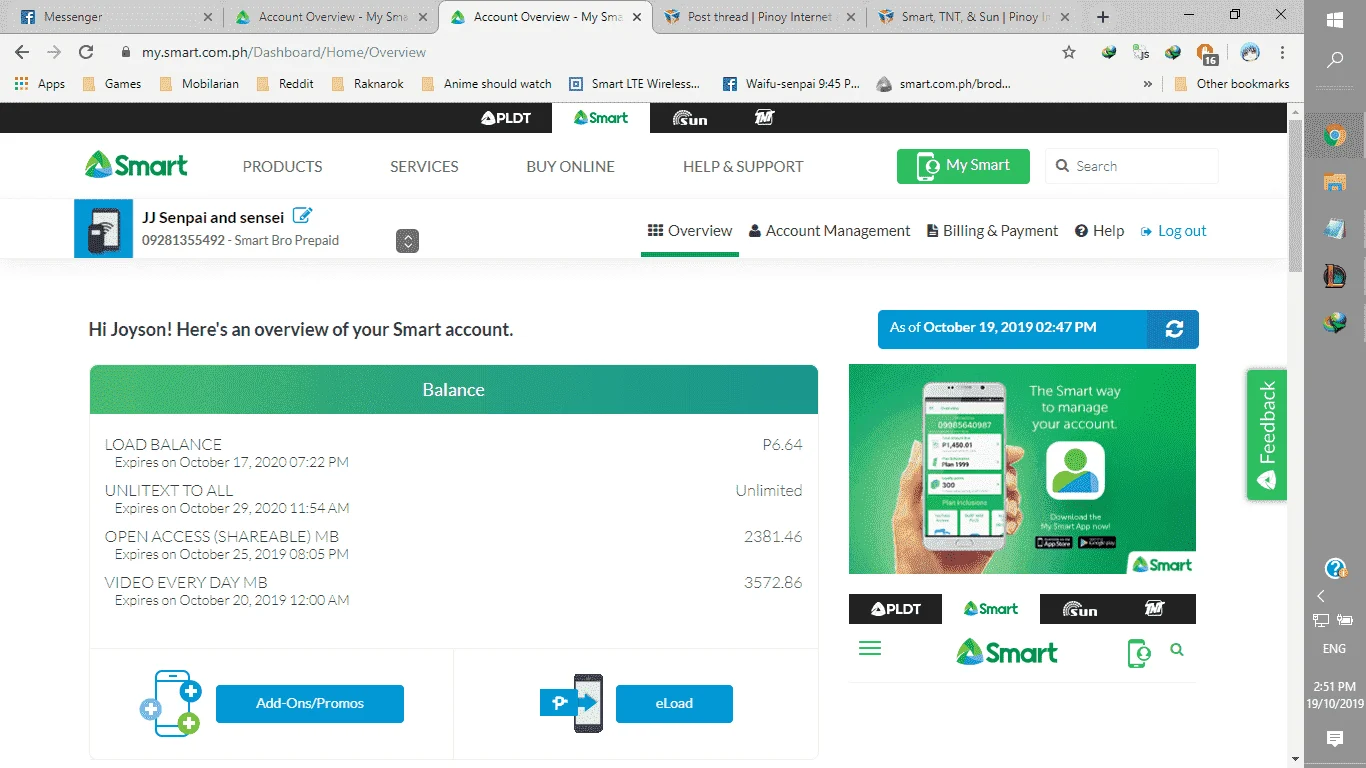The height and width of the screenshot is (768, 1366).
Task: Click the extension icon showing badge 16
Action: click(x=1206, y=53)
